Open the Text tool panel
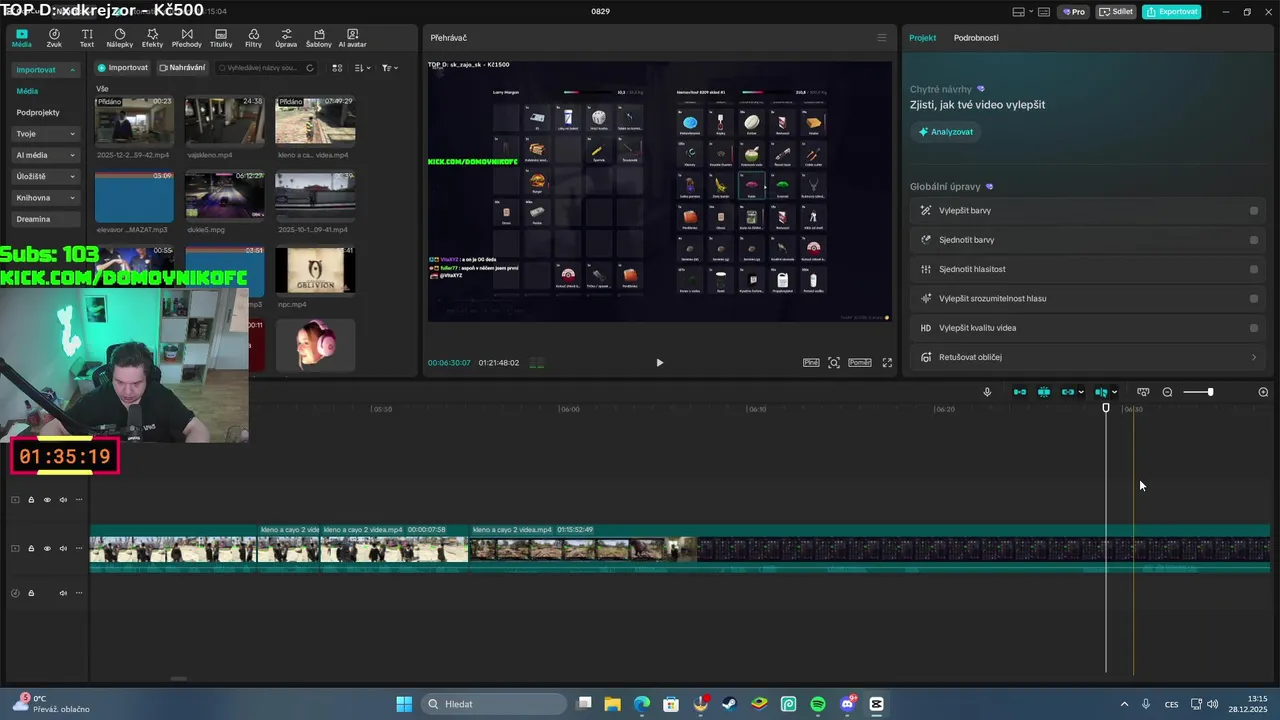The height and width of the screenshot is (720, 1280). [87, 38]
